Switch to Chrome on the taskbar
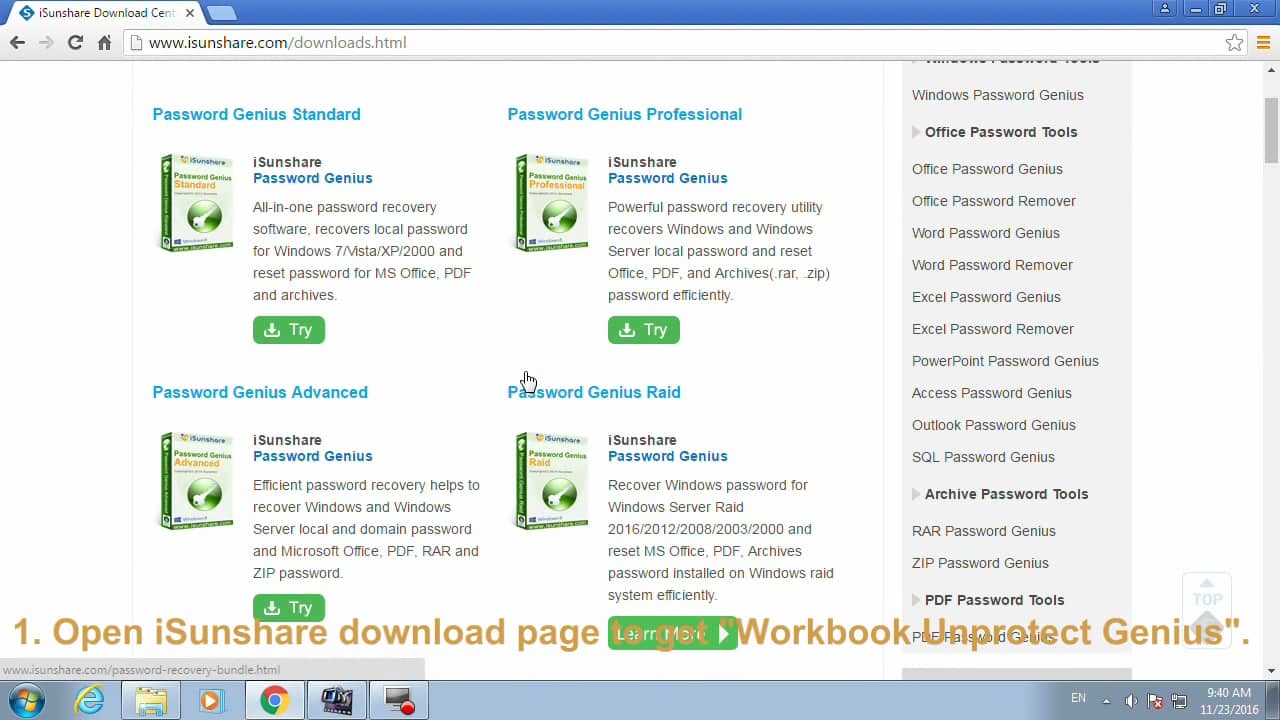The width and height of the screenshot is (1280, 720). [x=274, y=700]
